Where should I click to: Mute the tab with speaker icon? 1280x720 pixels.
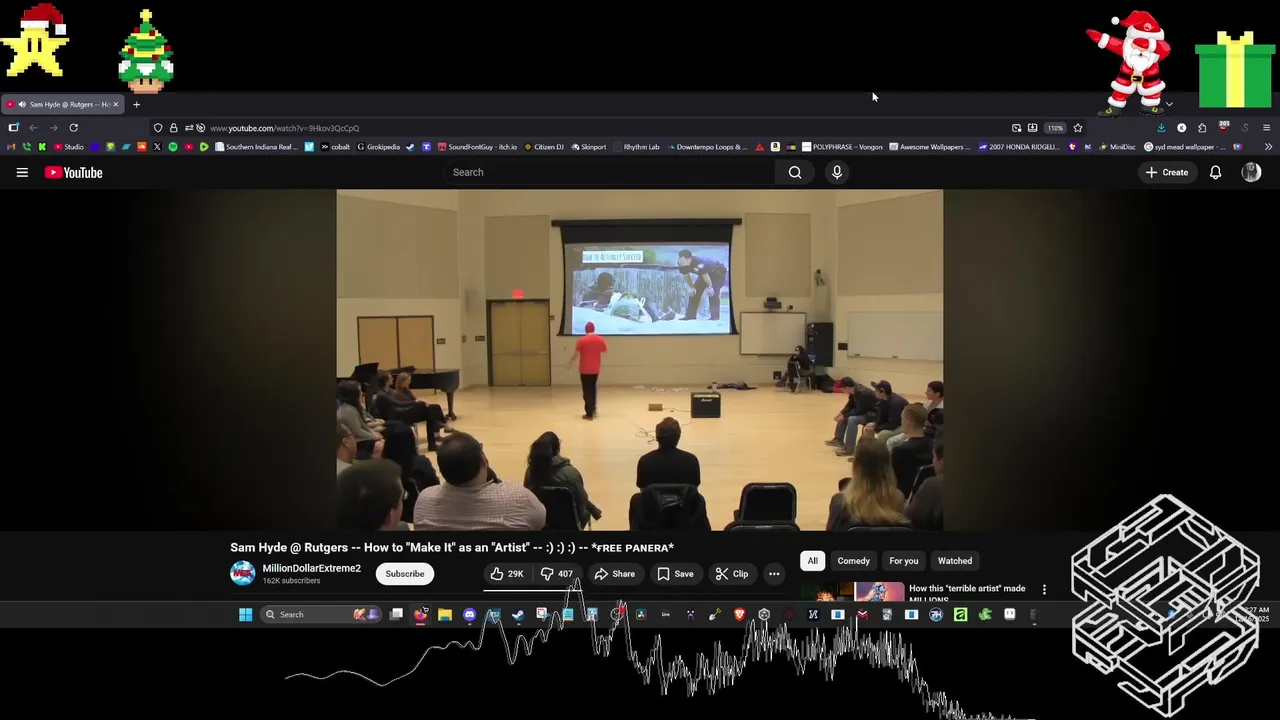click(x=22, y=104)
